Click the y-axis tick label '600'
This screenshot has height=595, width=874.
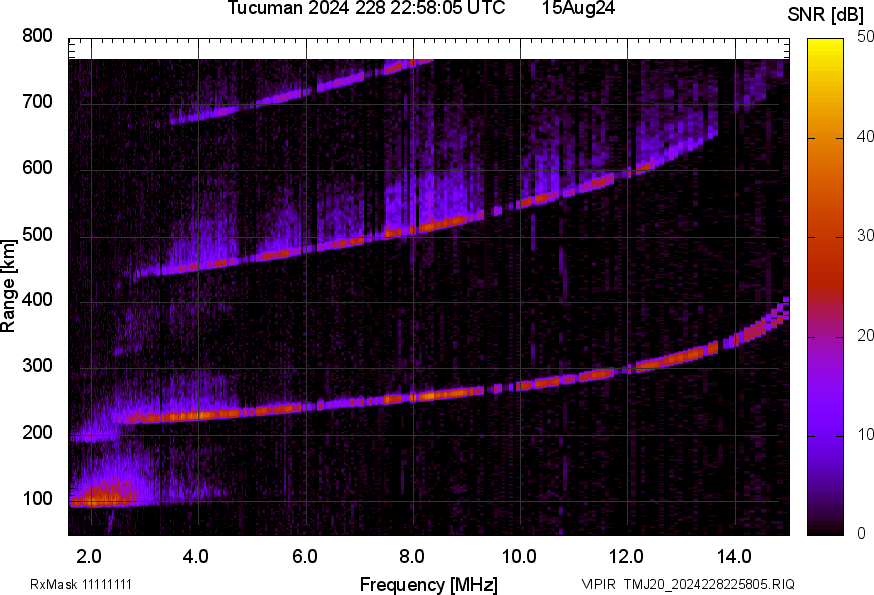tap(37, 167)
